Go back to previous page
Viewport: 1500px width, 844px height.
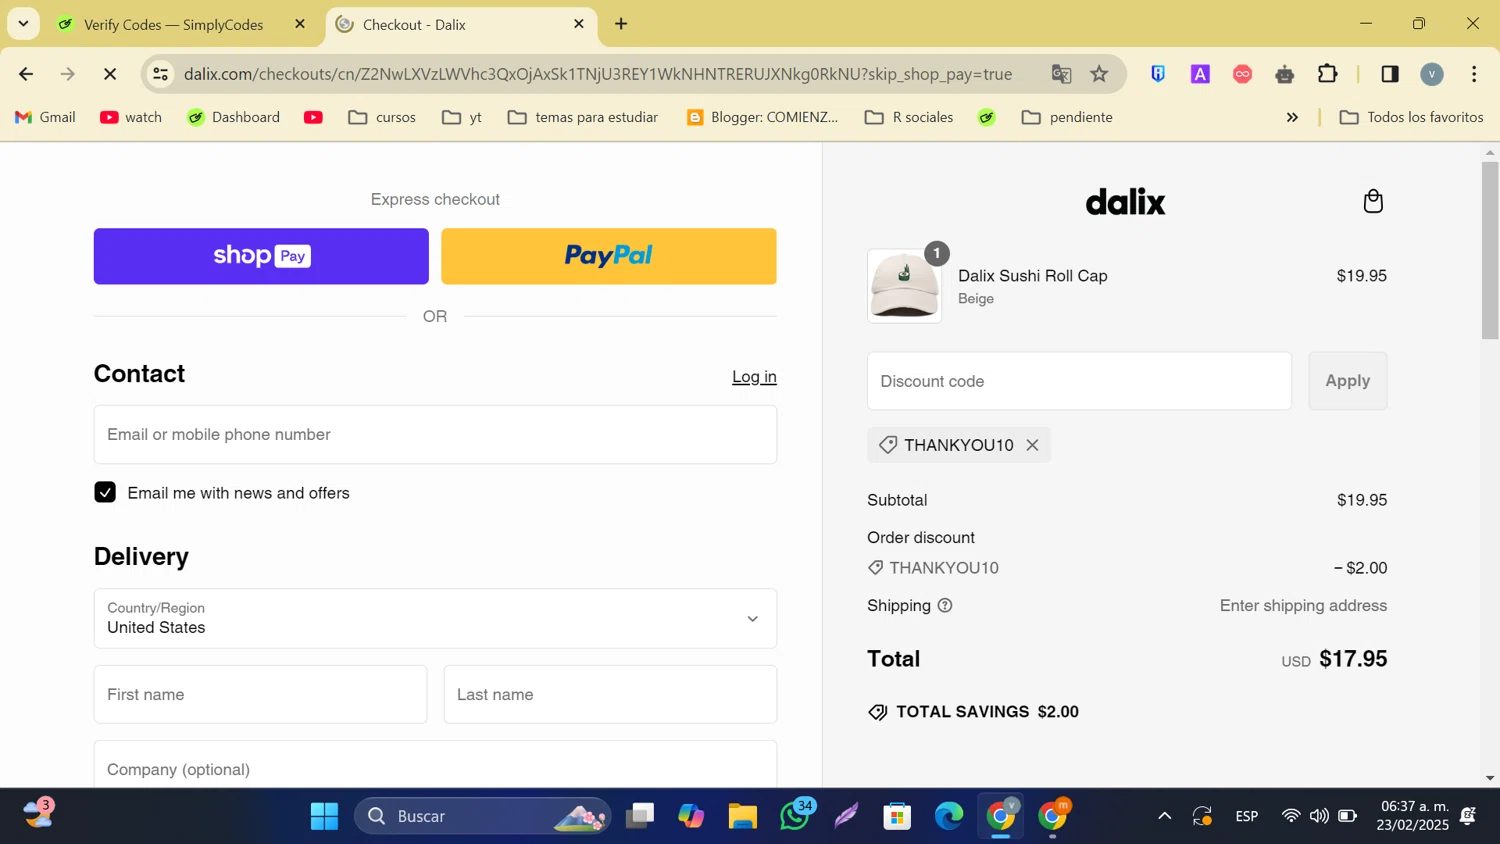coord(26,74)
